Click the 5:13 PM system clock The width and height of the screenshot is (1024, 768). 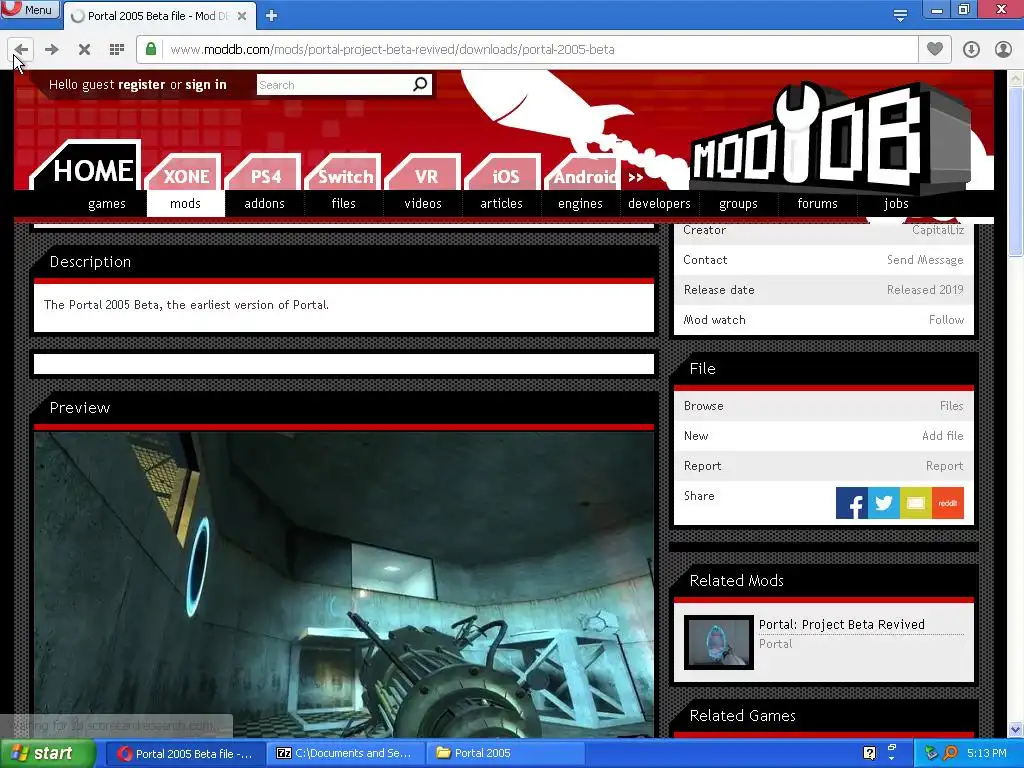[x=987, y=754]
